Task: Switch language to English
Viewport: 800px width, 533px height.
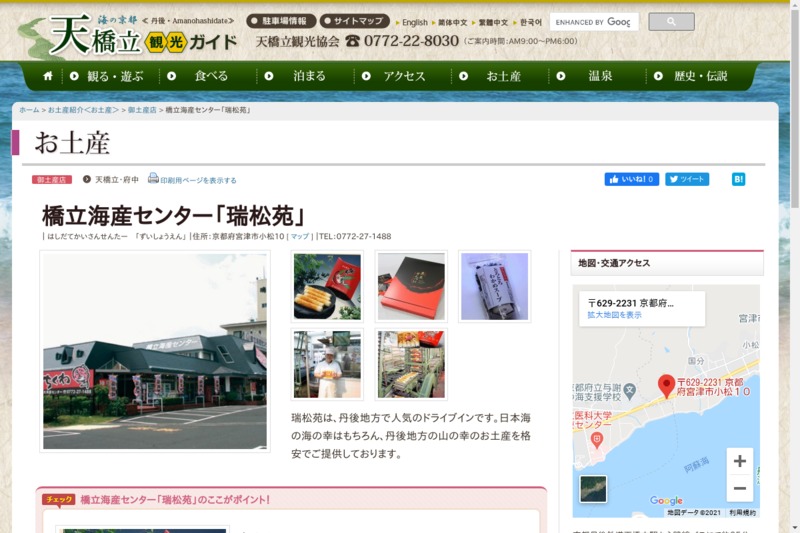Action: (x=412, y=22)
